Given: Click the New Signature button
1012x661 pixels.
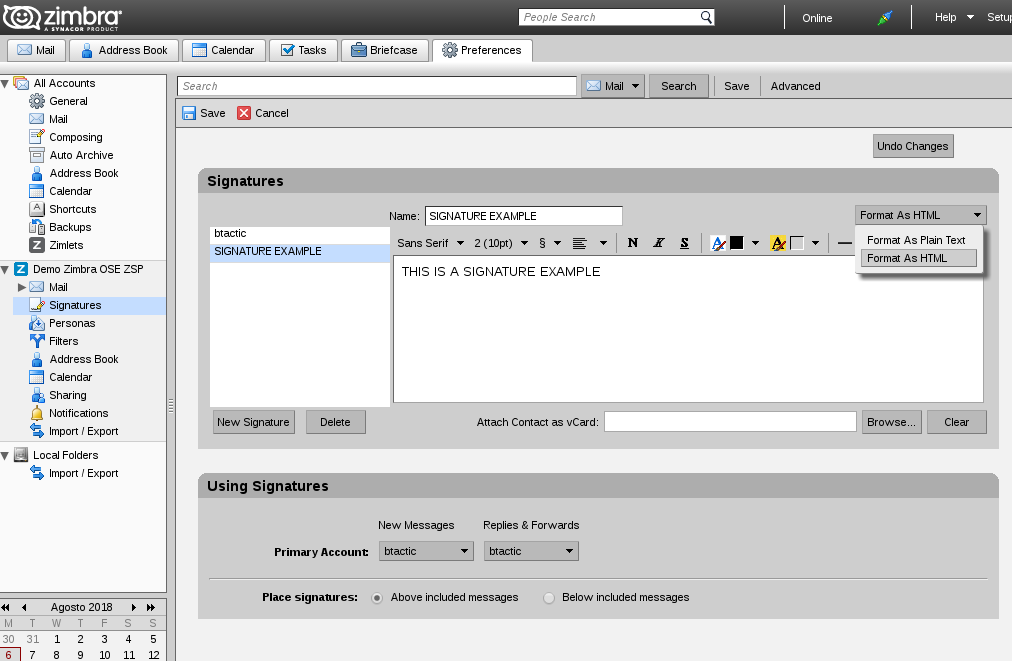Looking at the screenshot, I should 253,422.
